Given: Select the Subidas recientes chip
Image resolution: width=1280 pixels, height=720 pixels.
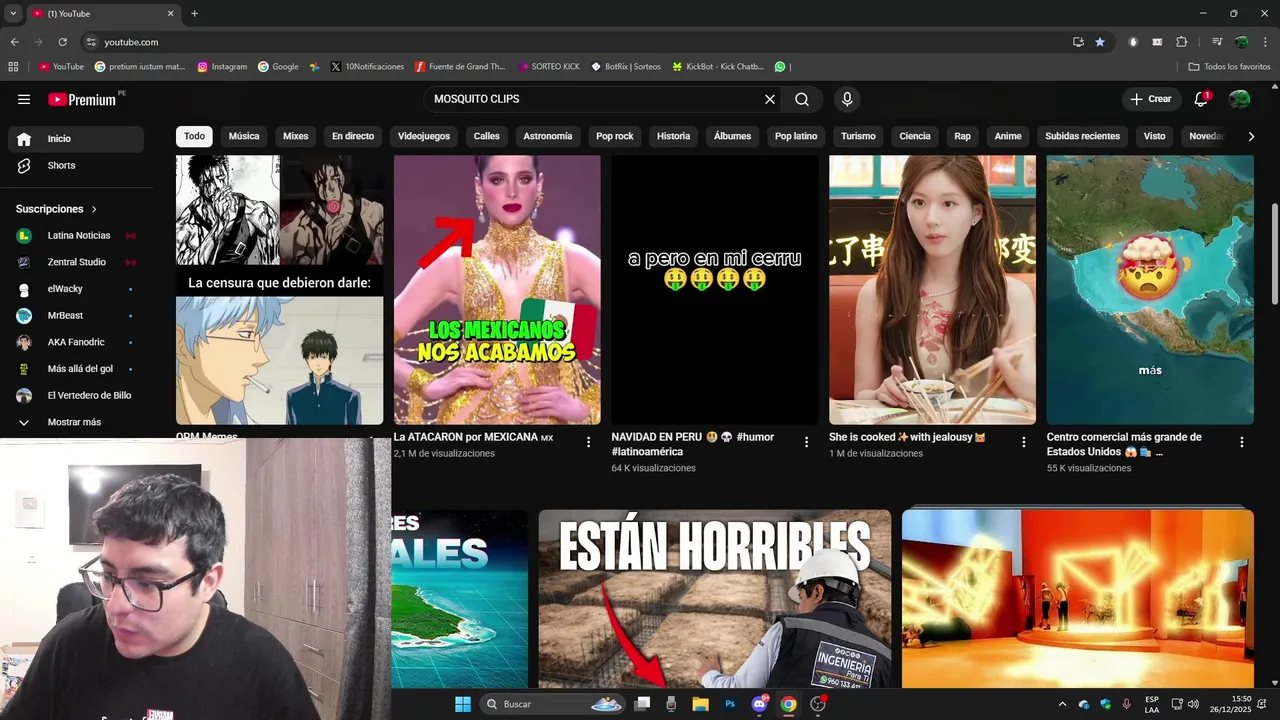Looking at the screenshot, I should [1082, 136].
